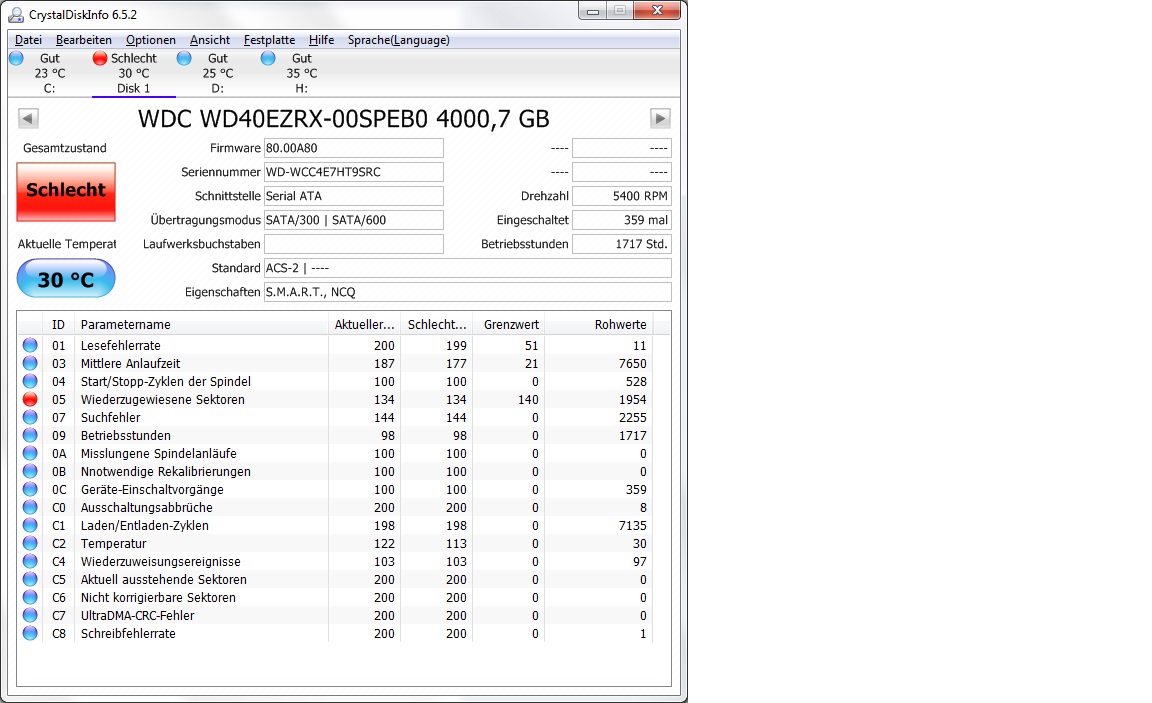Click the status orb for Wiederzuweisungsereignisse
The width and height of the screenshot is (1152, 703).
point(30,561)
